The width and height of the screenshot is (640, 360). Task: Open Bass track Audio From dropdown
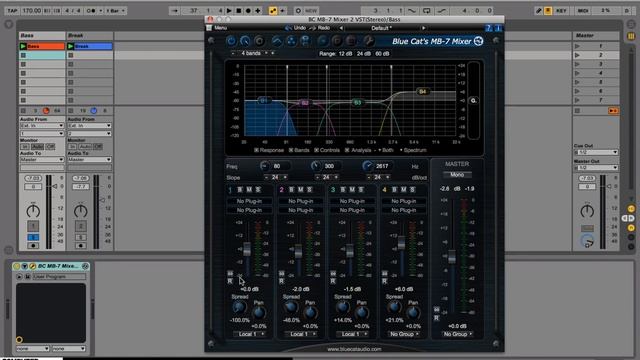click(42, 126)
